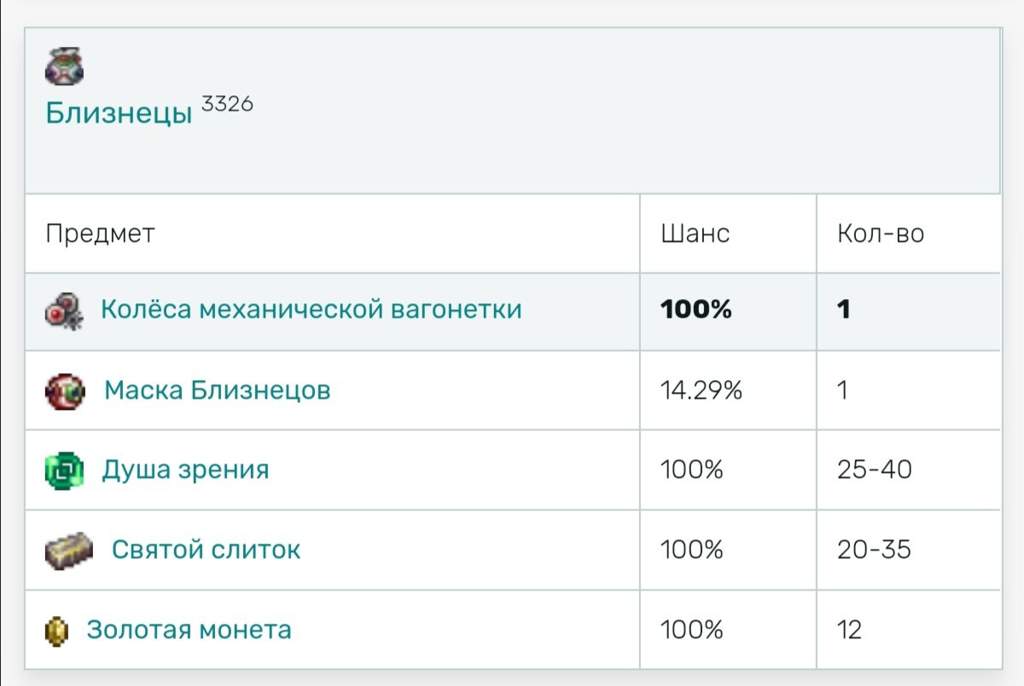Click the Золотая монета coin icon
1024x686 pixels.
point(56,631)
